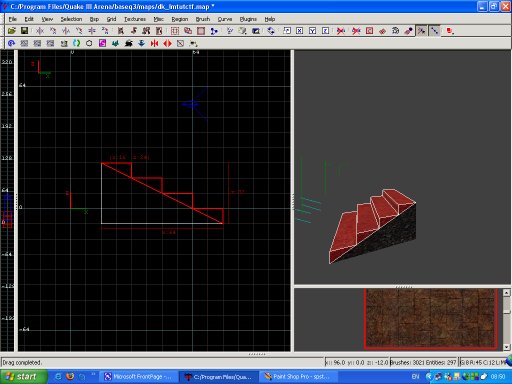Click the blue spiral icon in second toolbar
512x384 pixels.
click(11, 43)
